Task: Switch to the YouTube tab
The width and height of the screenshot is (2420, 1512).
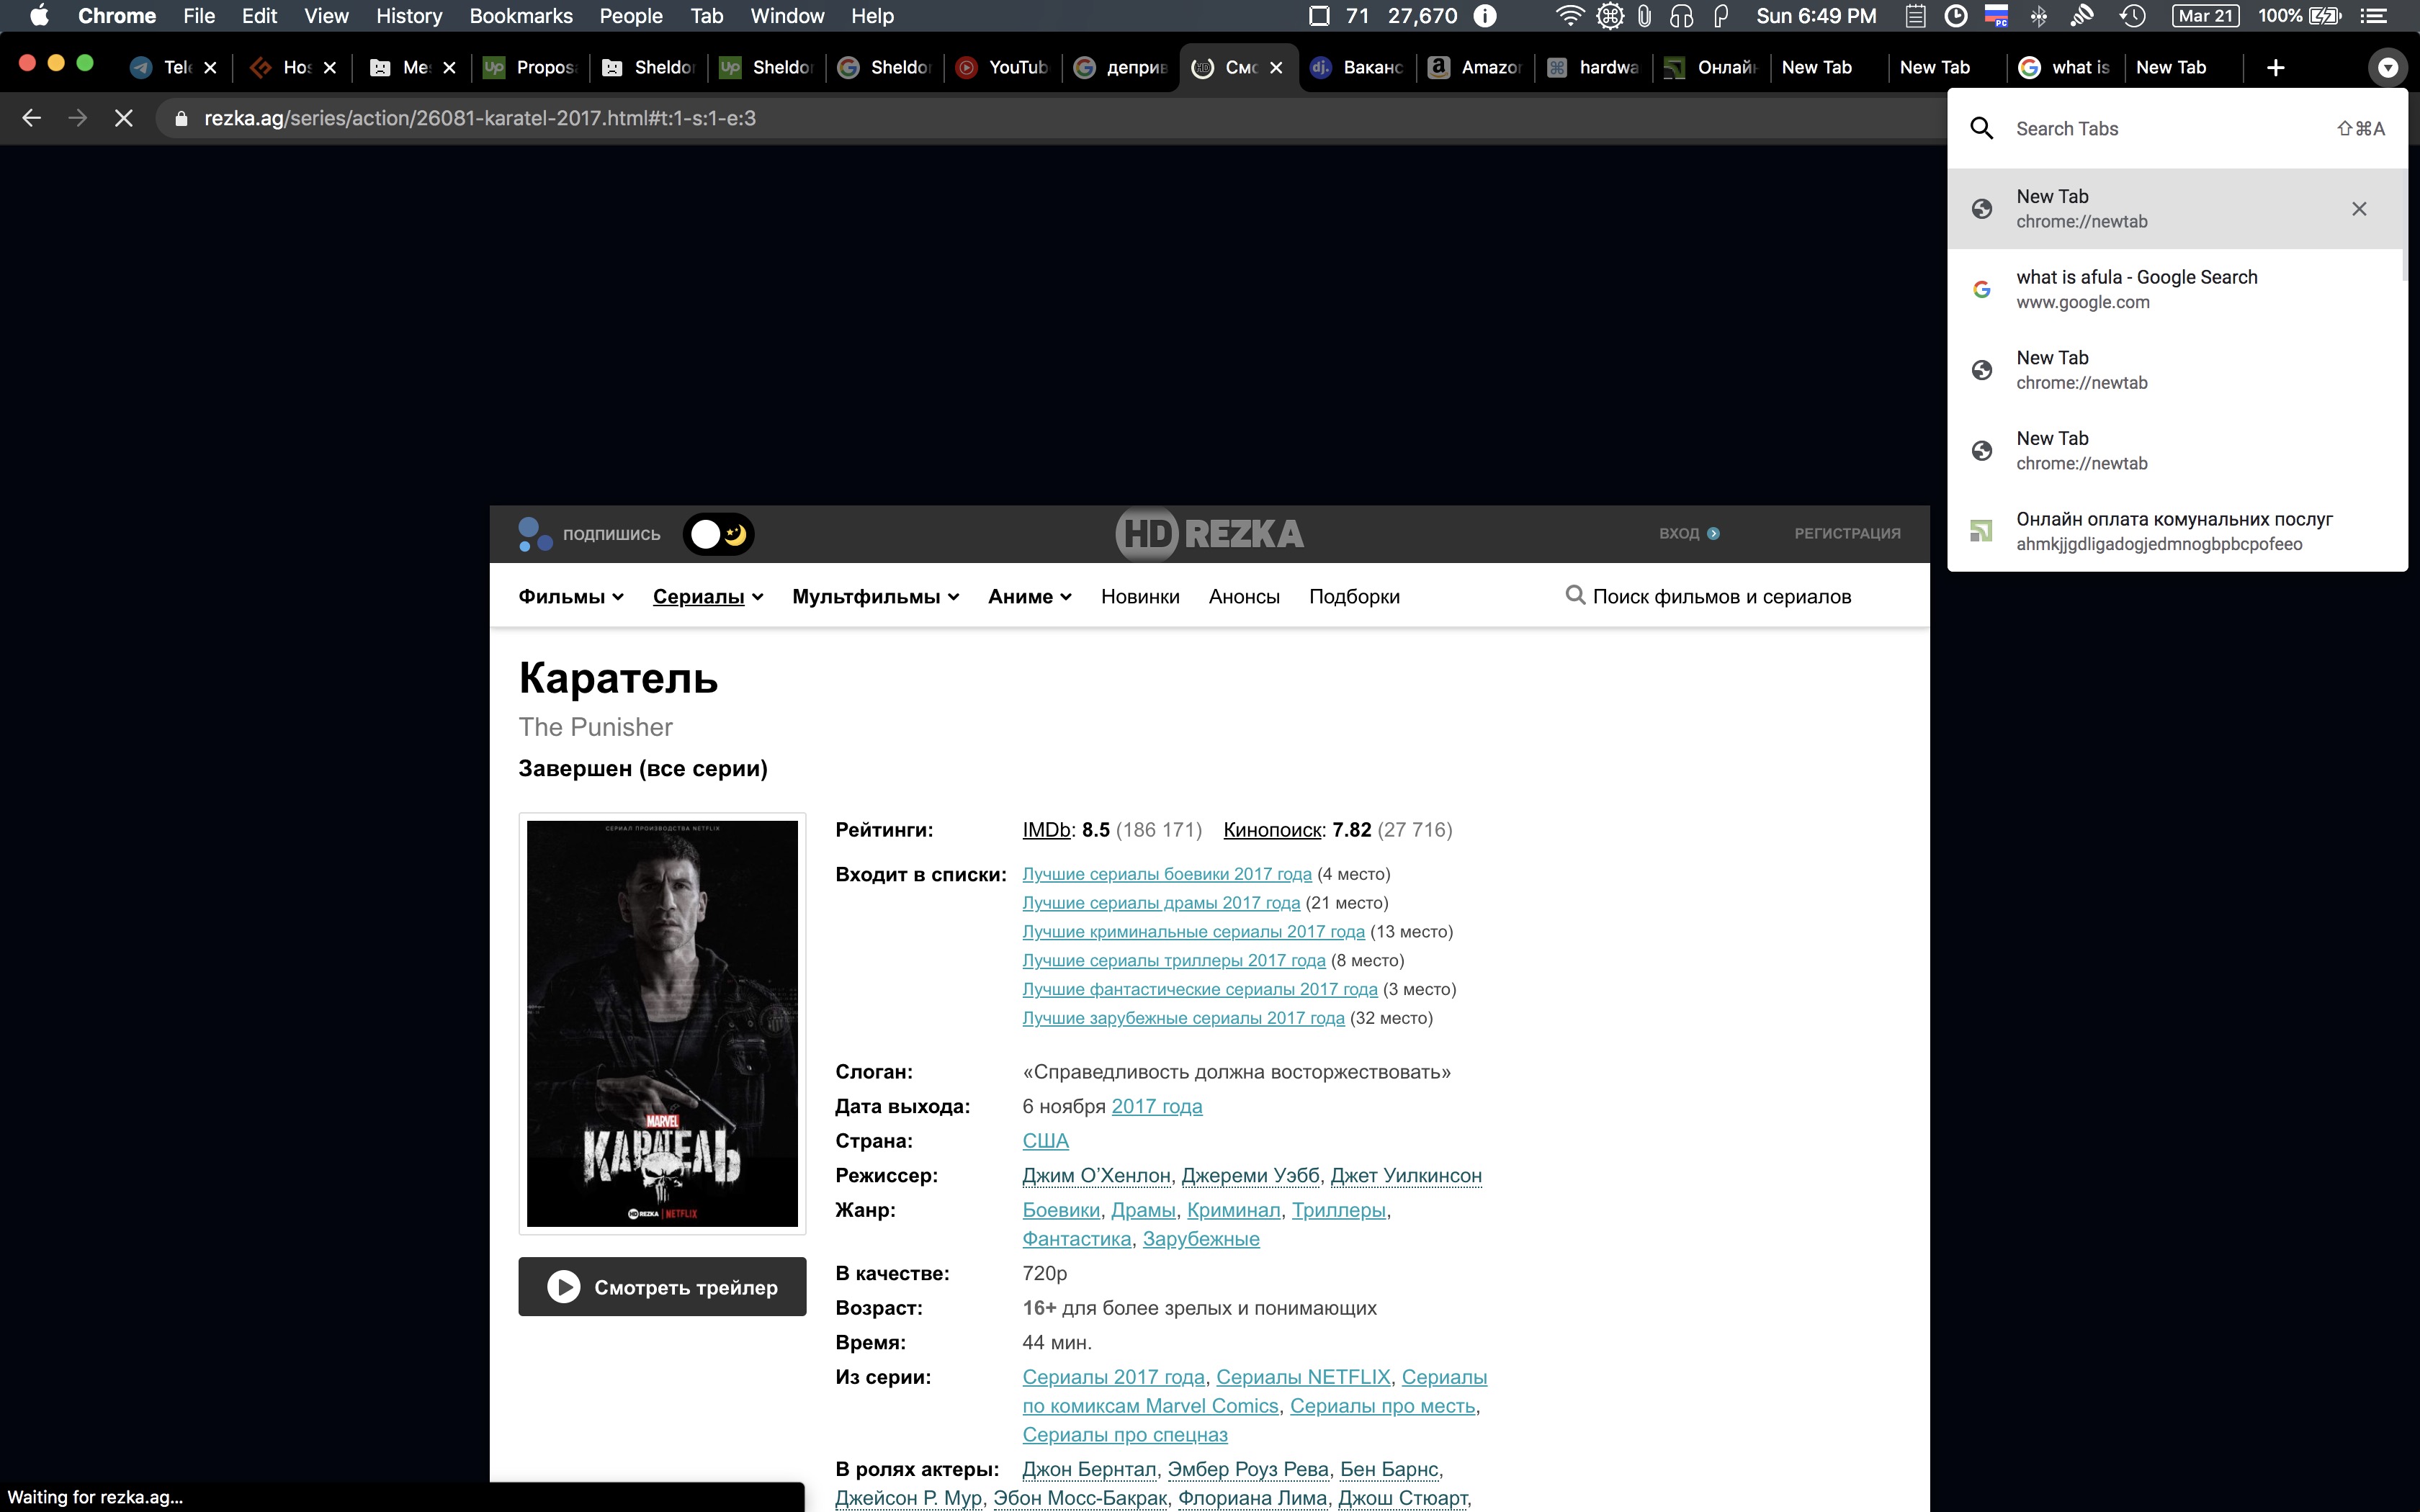Action: [x=1005, y=67]
